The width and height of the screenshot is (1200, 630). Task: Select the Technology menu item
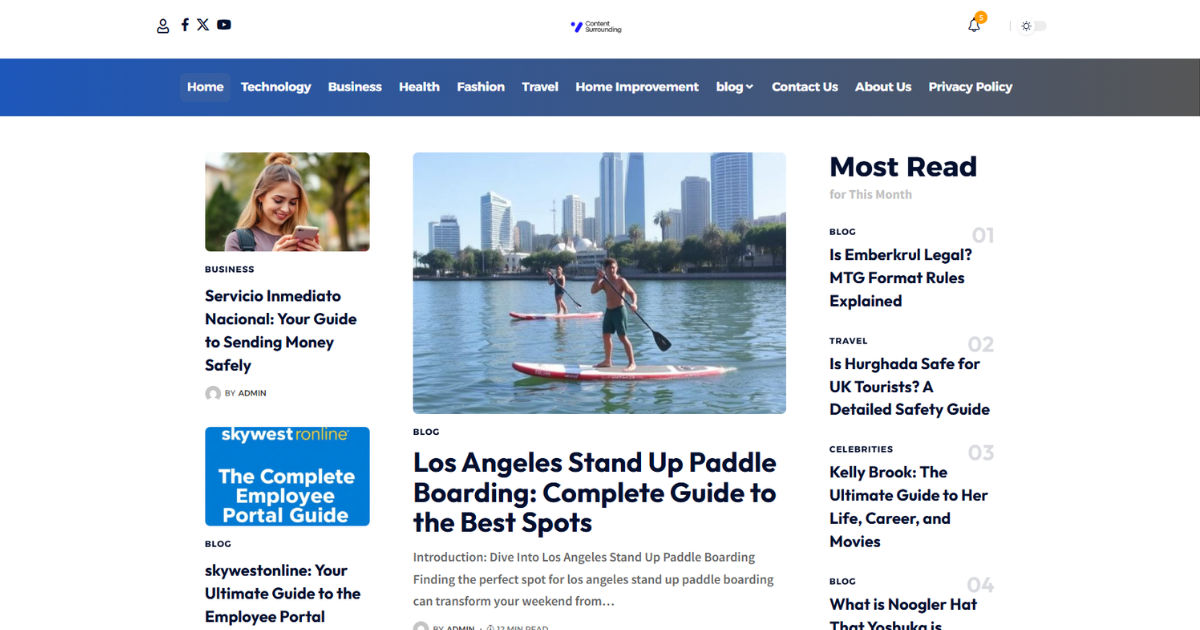276,87
